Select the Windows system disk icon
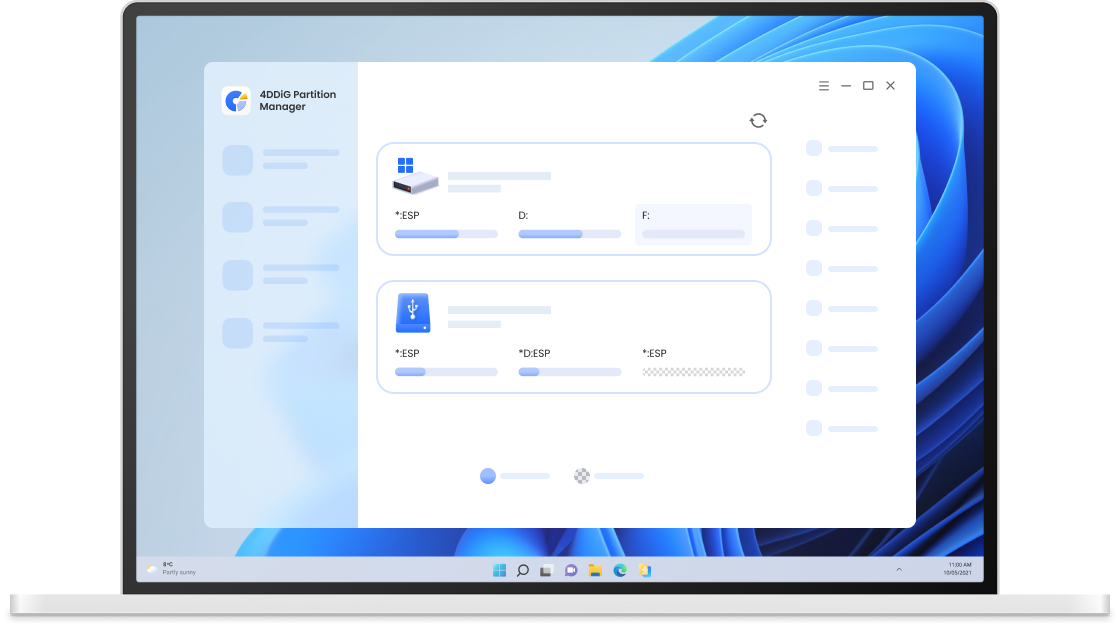This screenshot has width=1120, height=625. pyautogui.click(x=414, y=176)
